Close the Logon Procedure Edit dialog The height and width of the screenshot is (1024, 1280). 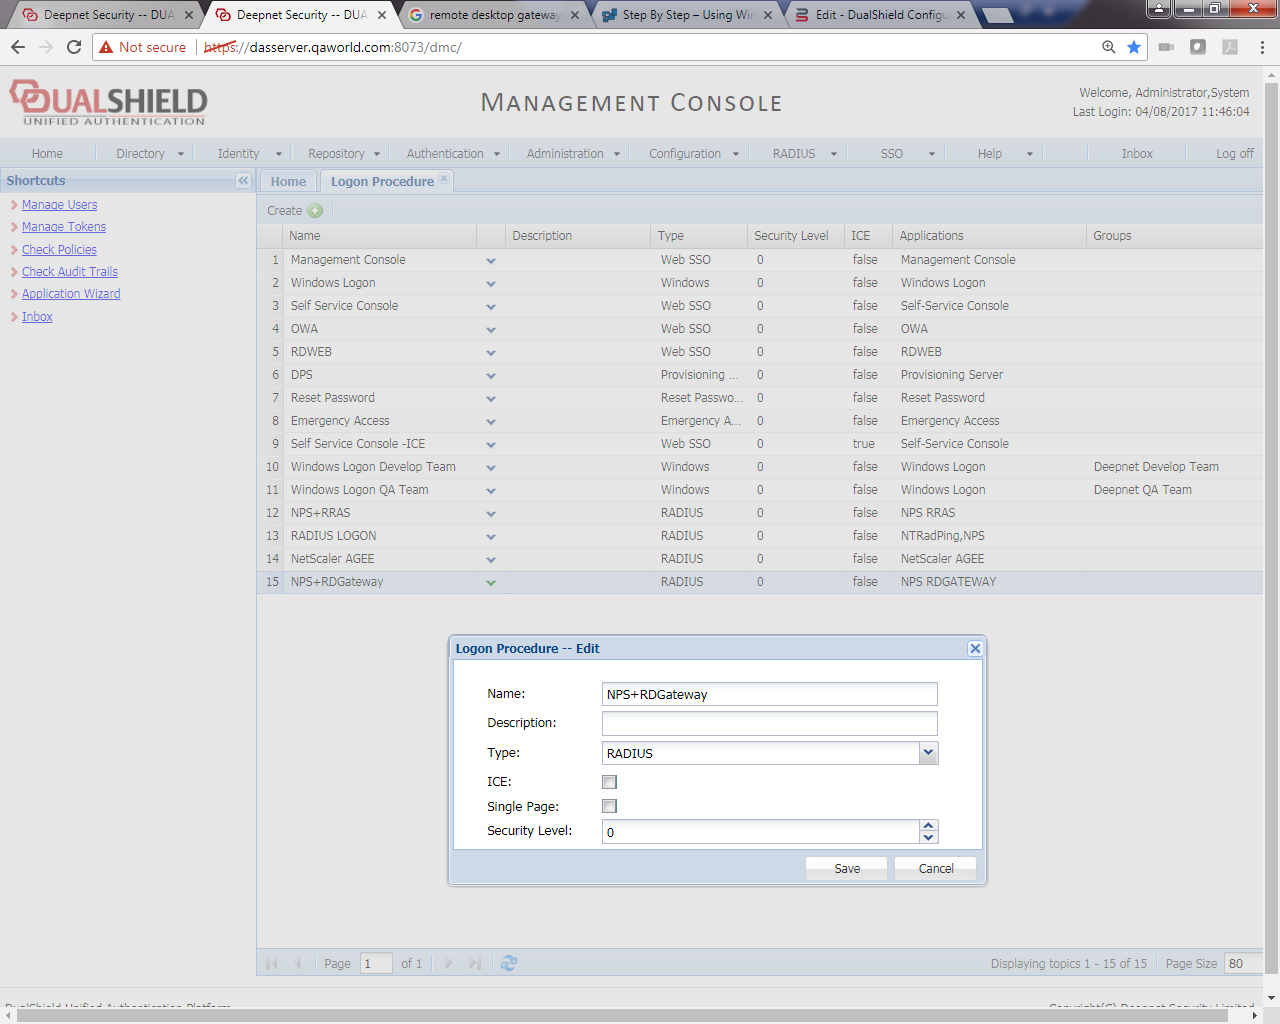coord(975,649)
